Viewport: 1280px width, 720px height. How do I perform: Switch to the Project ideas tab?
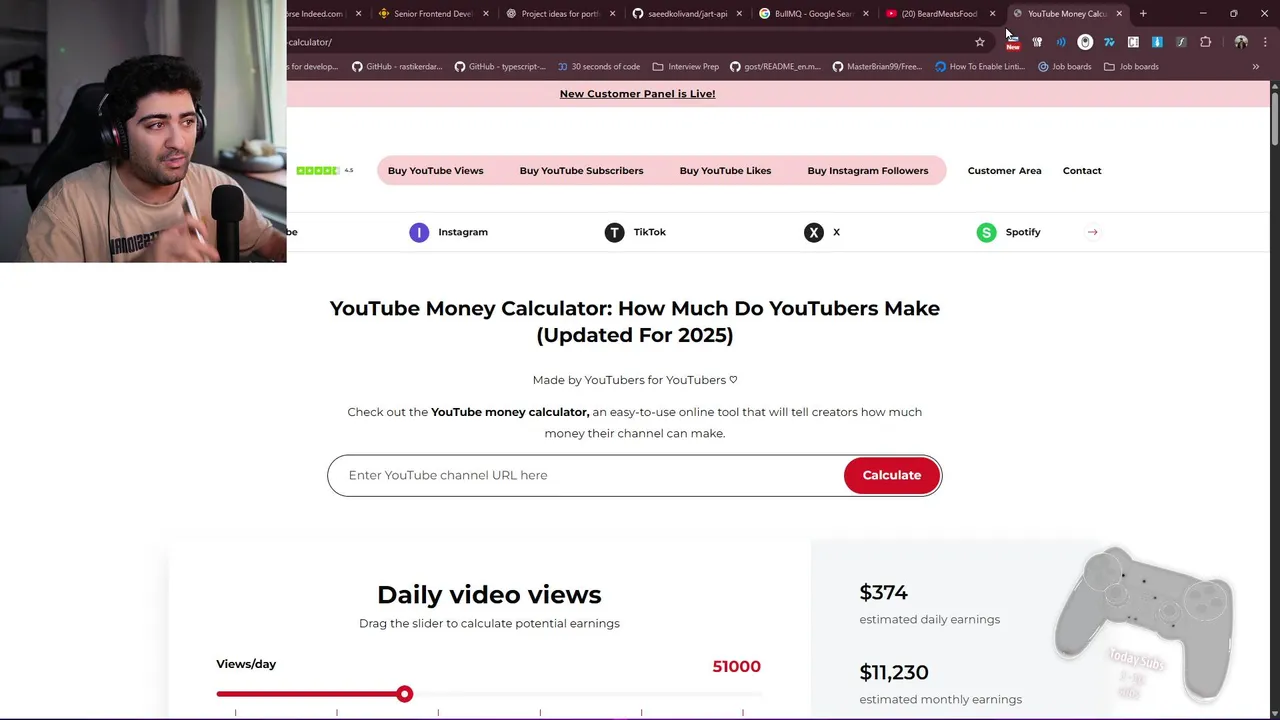(560, 14)
